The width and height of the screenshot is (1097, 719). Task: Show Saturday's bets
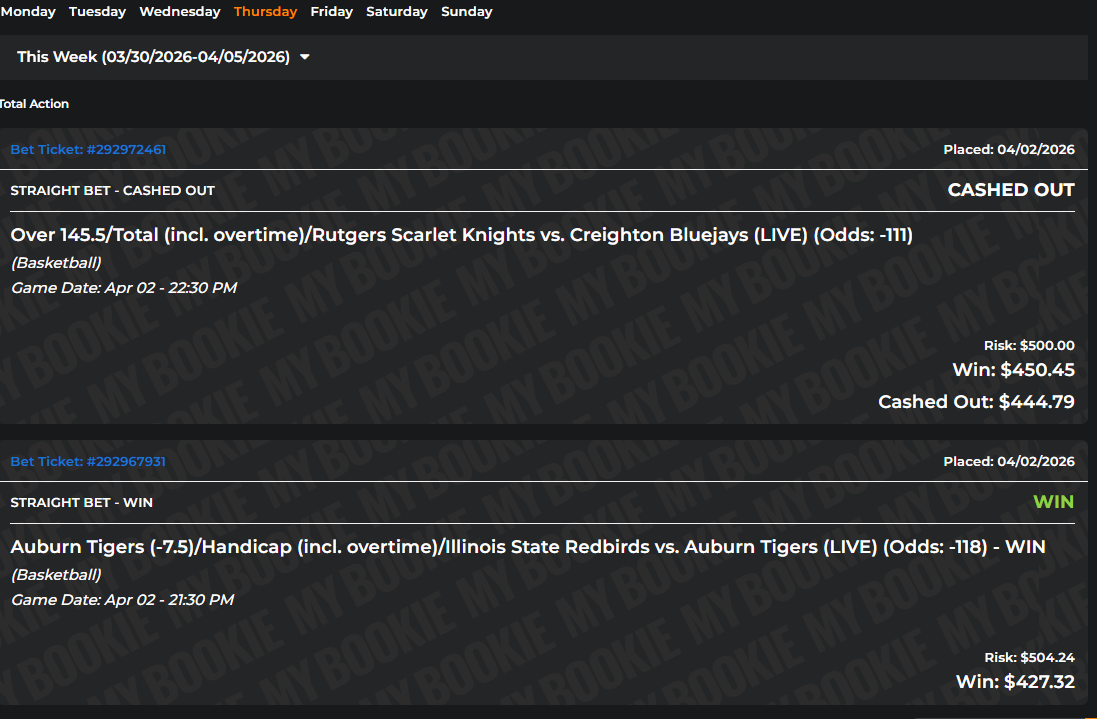point(396,12)
